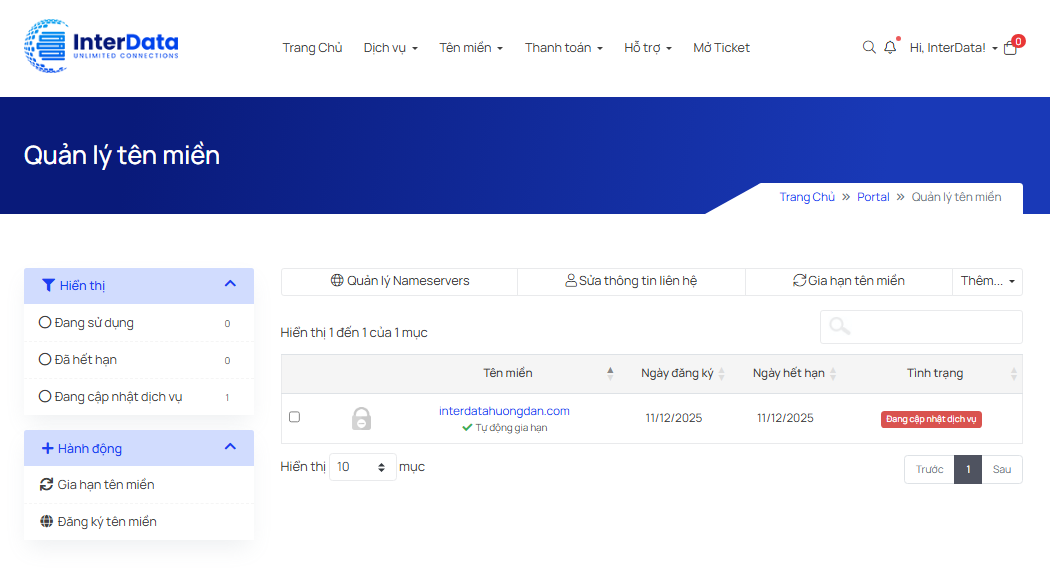The width and height of the screenshot is (1050, 573).
Task: Select the Đang cập nhật dịch vụ filter radio
Action: [x=45, y=396]
